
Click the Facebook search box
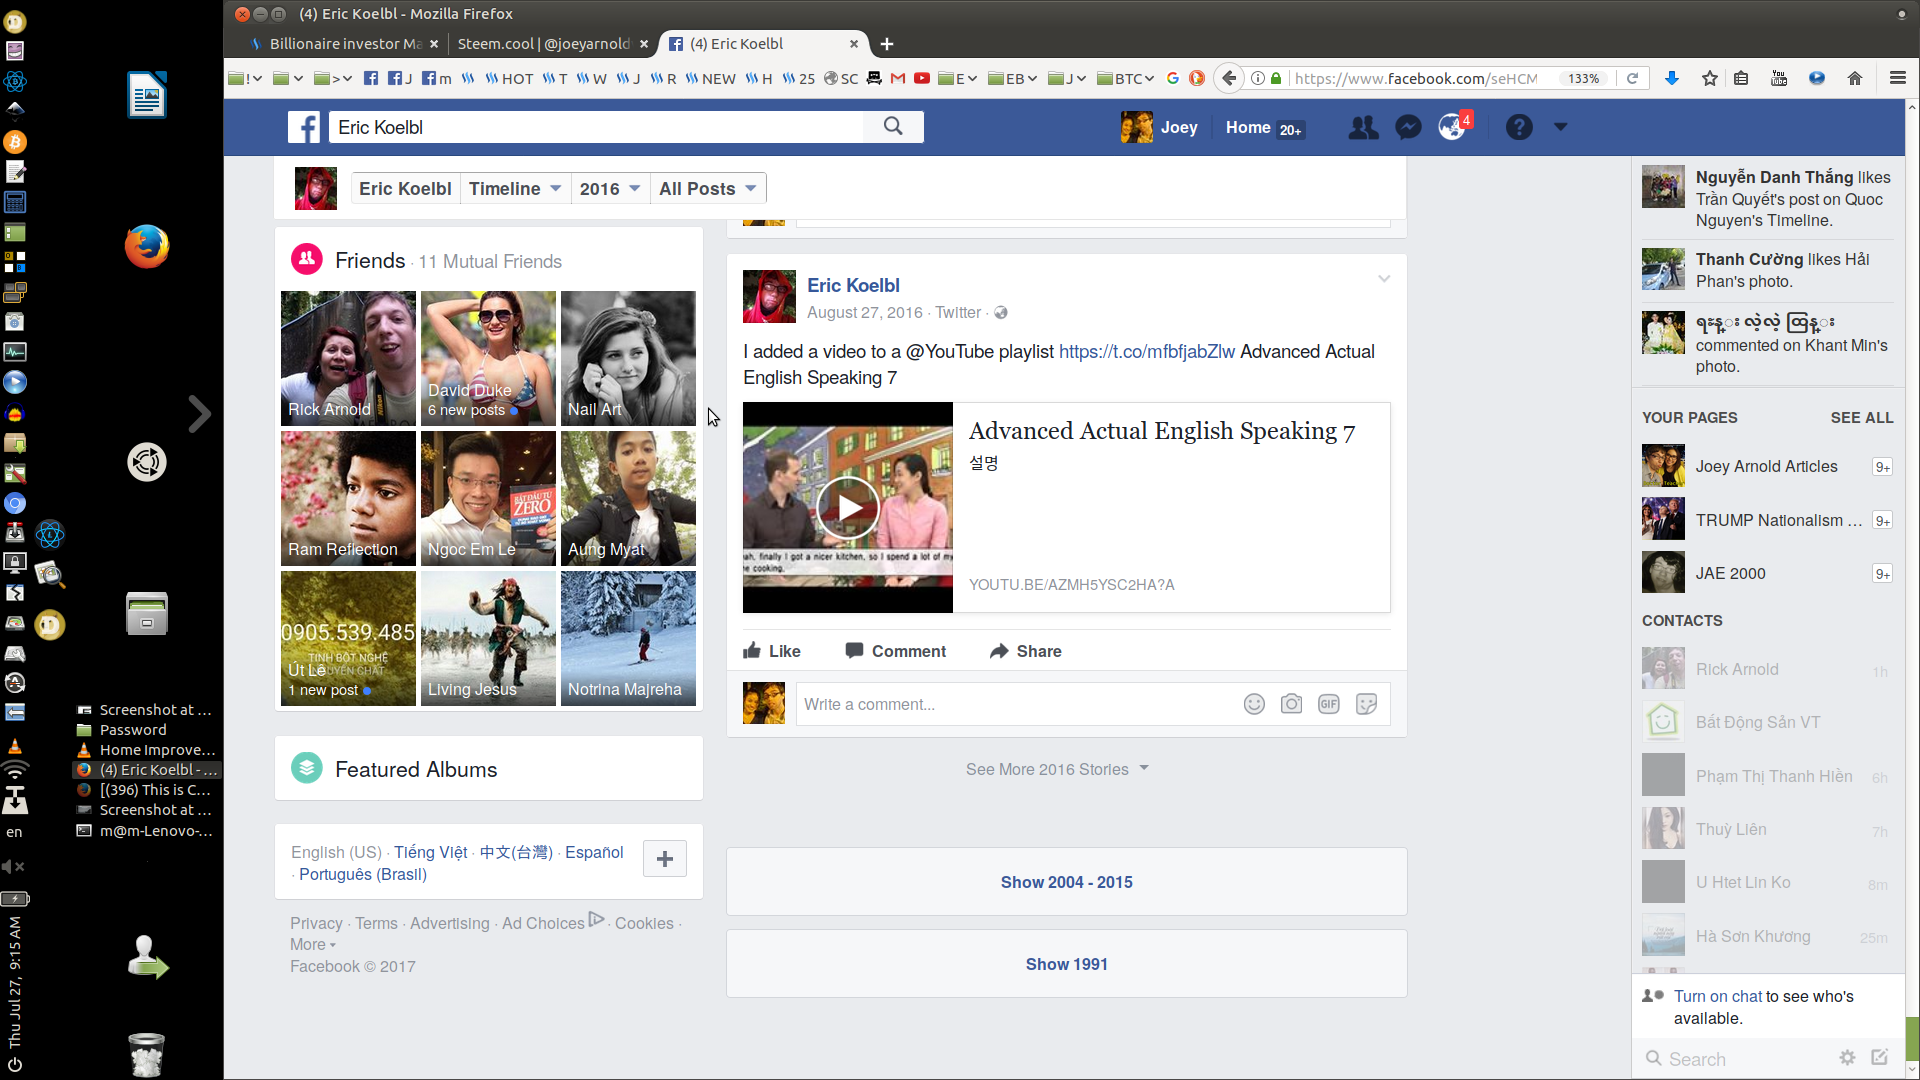tap(596, 127)
